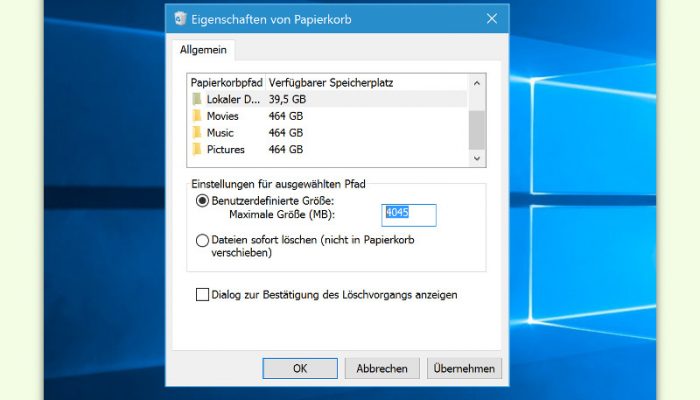Viewport: 700px width, 400px height.
Task: Select the Music row name
Action: pyautogui.click(x=220, y=133)
